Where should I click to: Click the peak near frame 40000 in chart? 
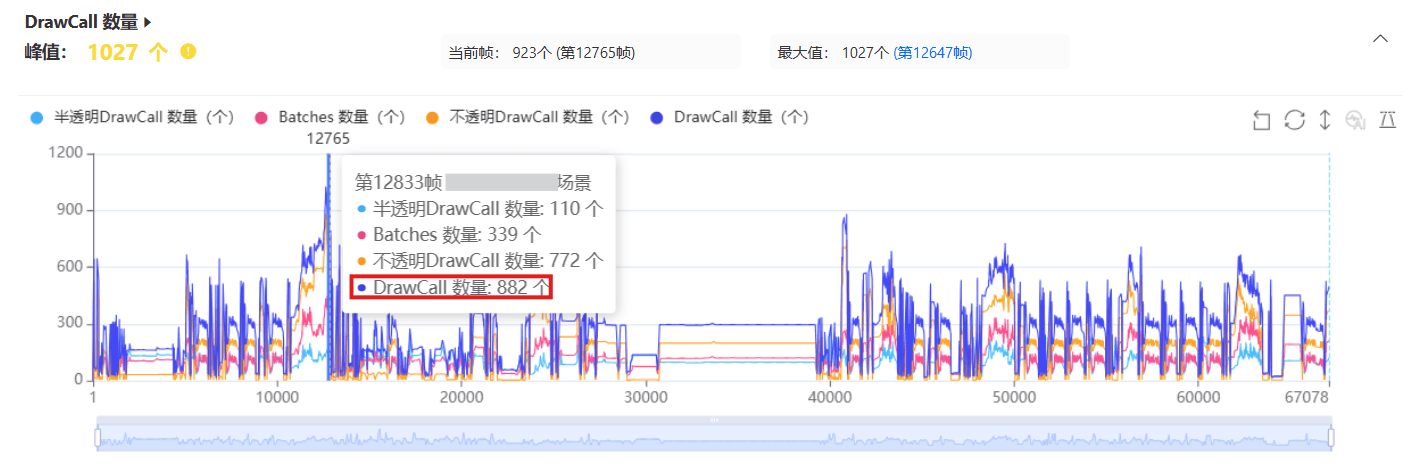pyautogui.click(x=846, y=217)
